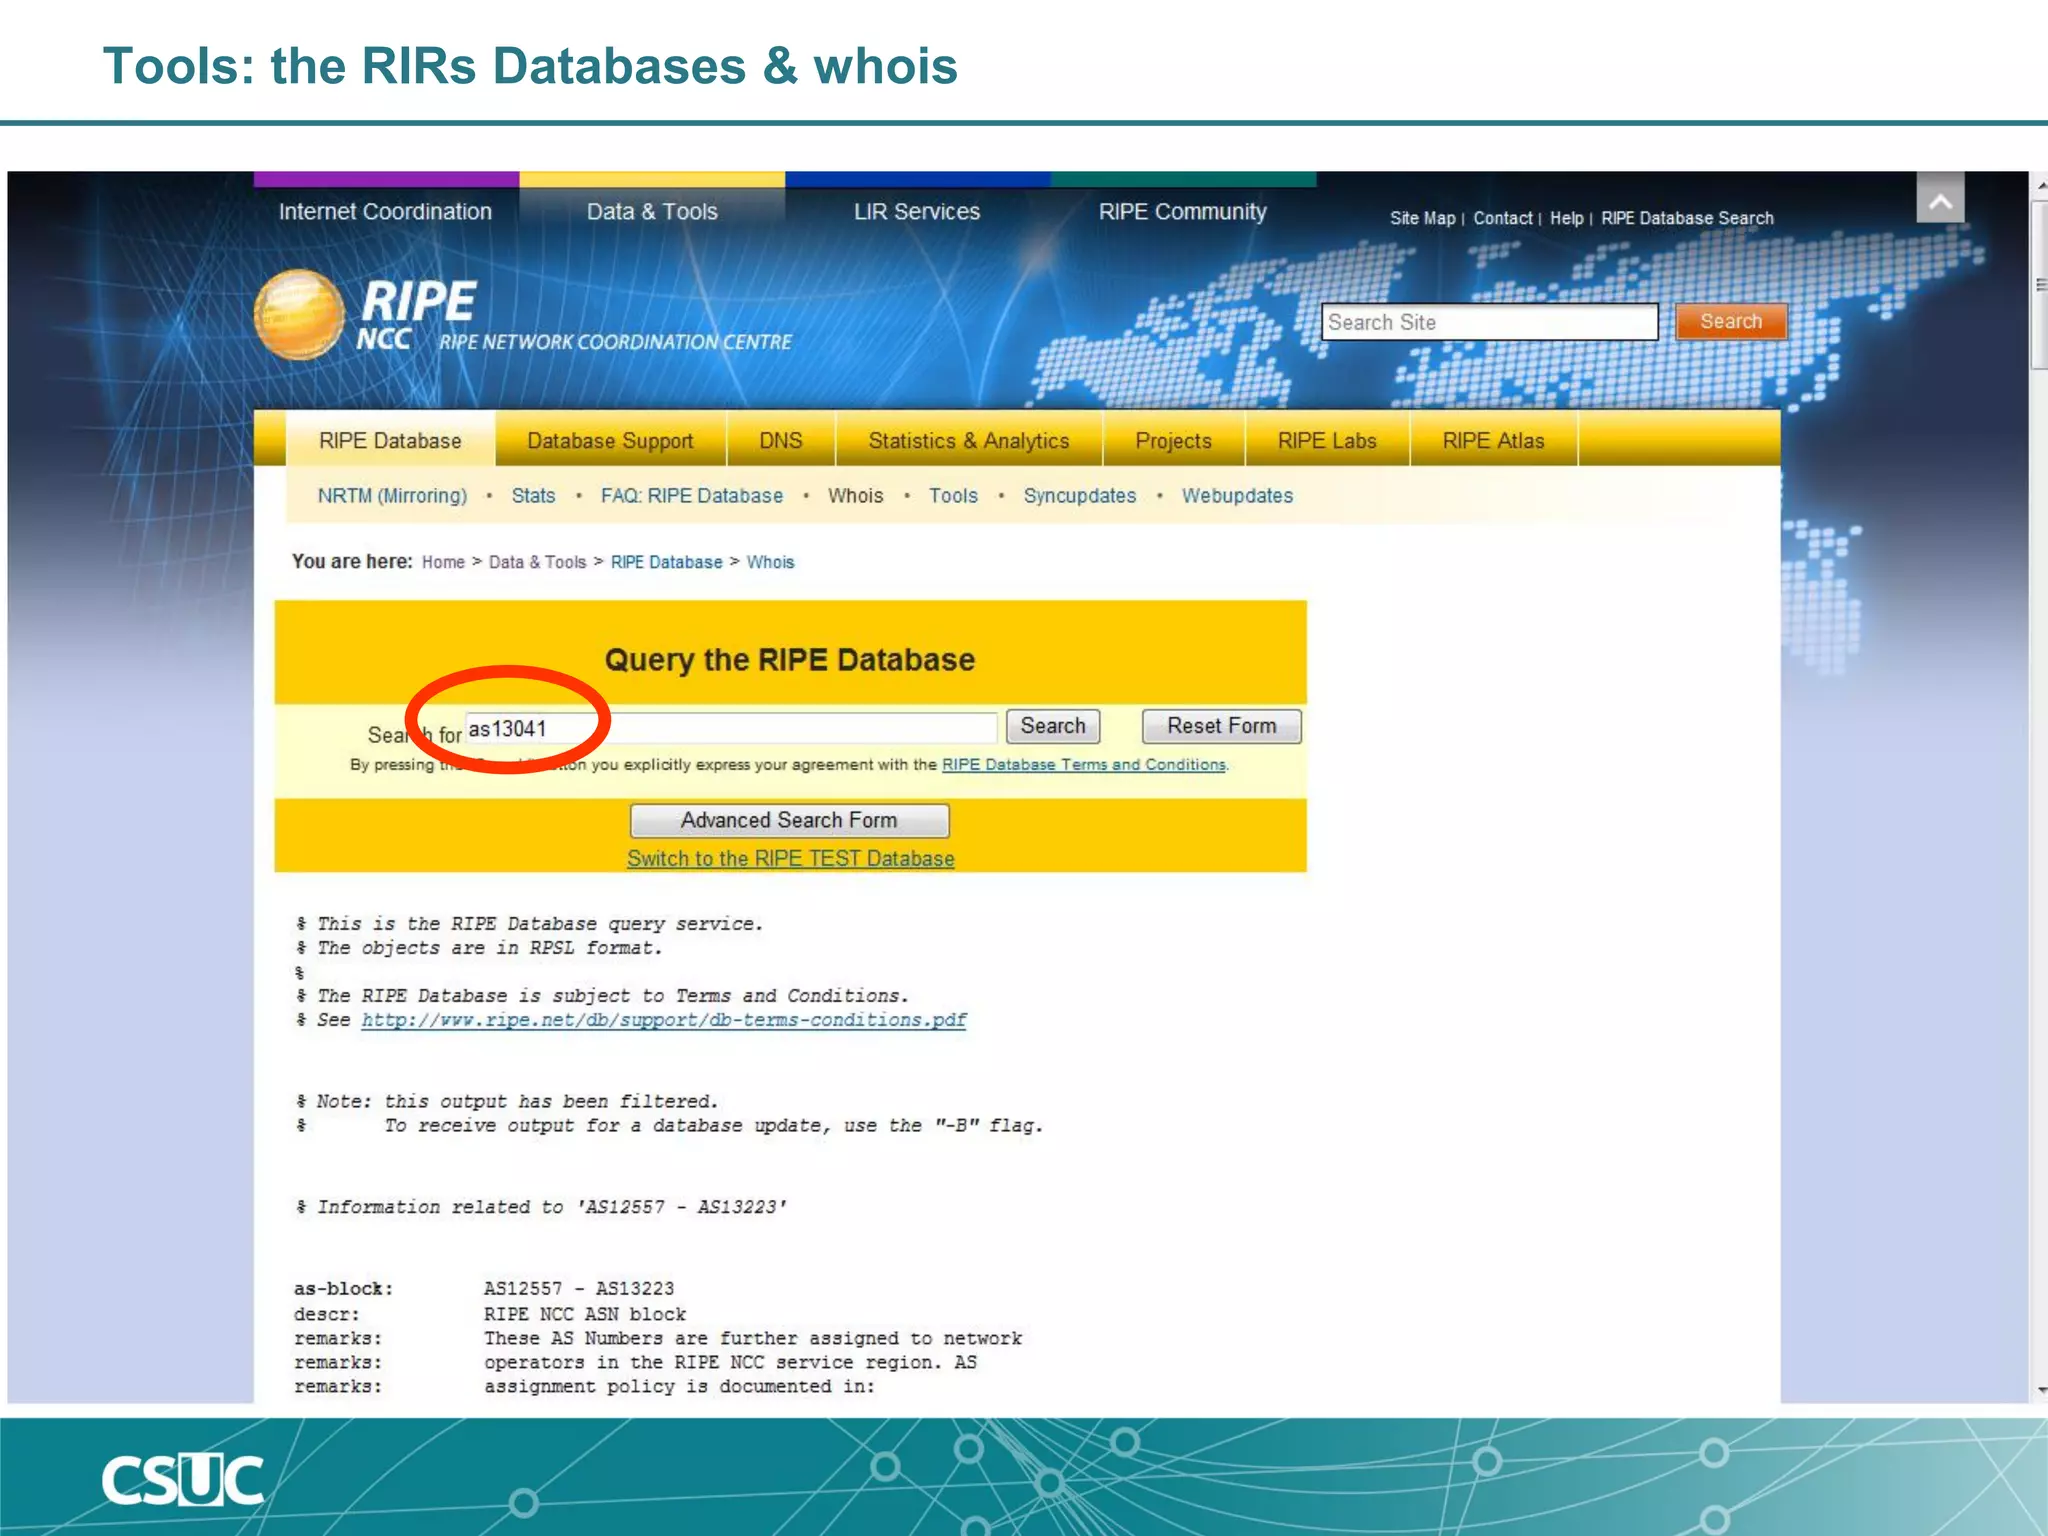Select the DNS tab
The width and height of the screenshot is (2048, 1536).
point(780,440)
